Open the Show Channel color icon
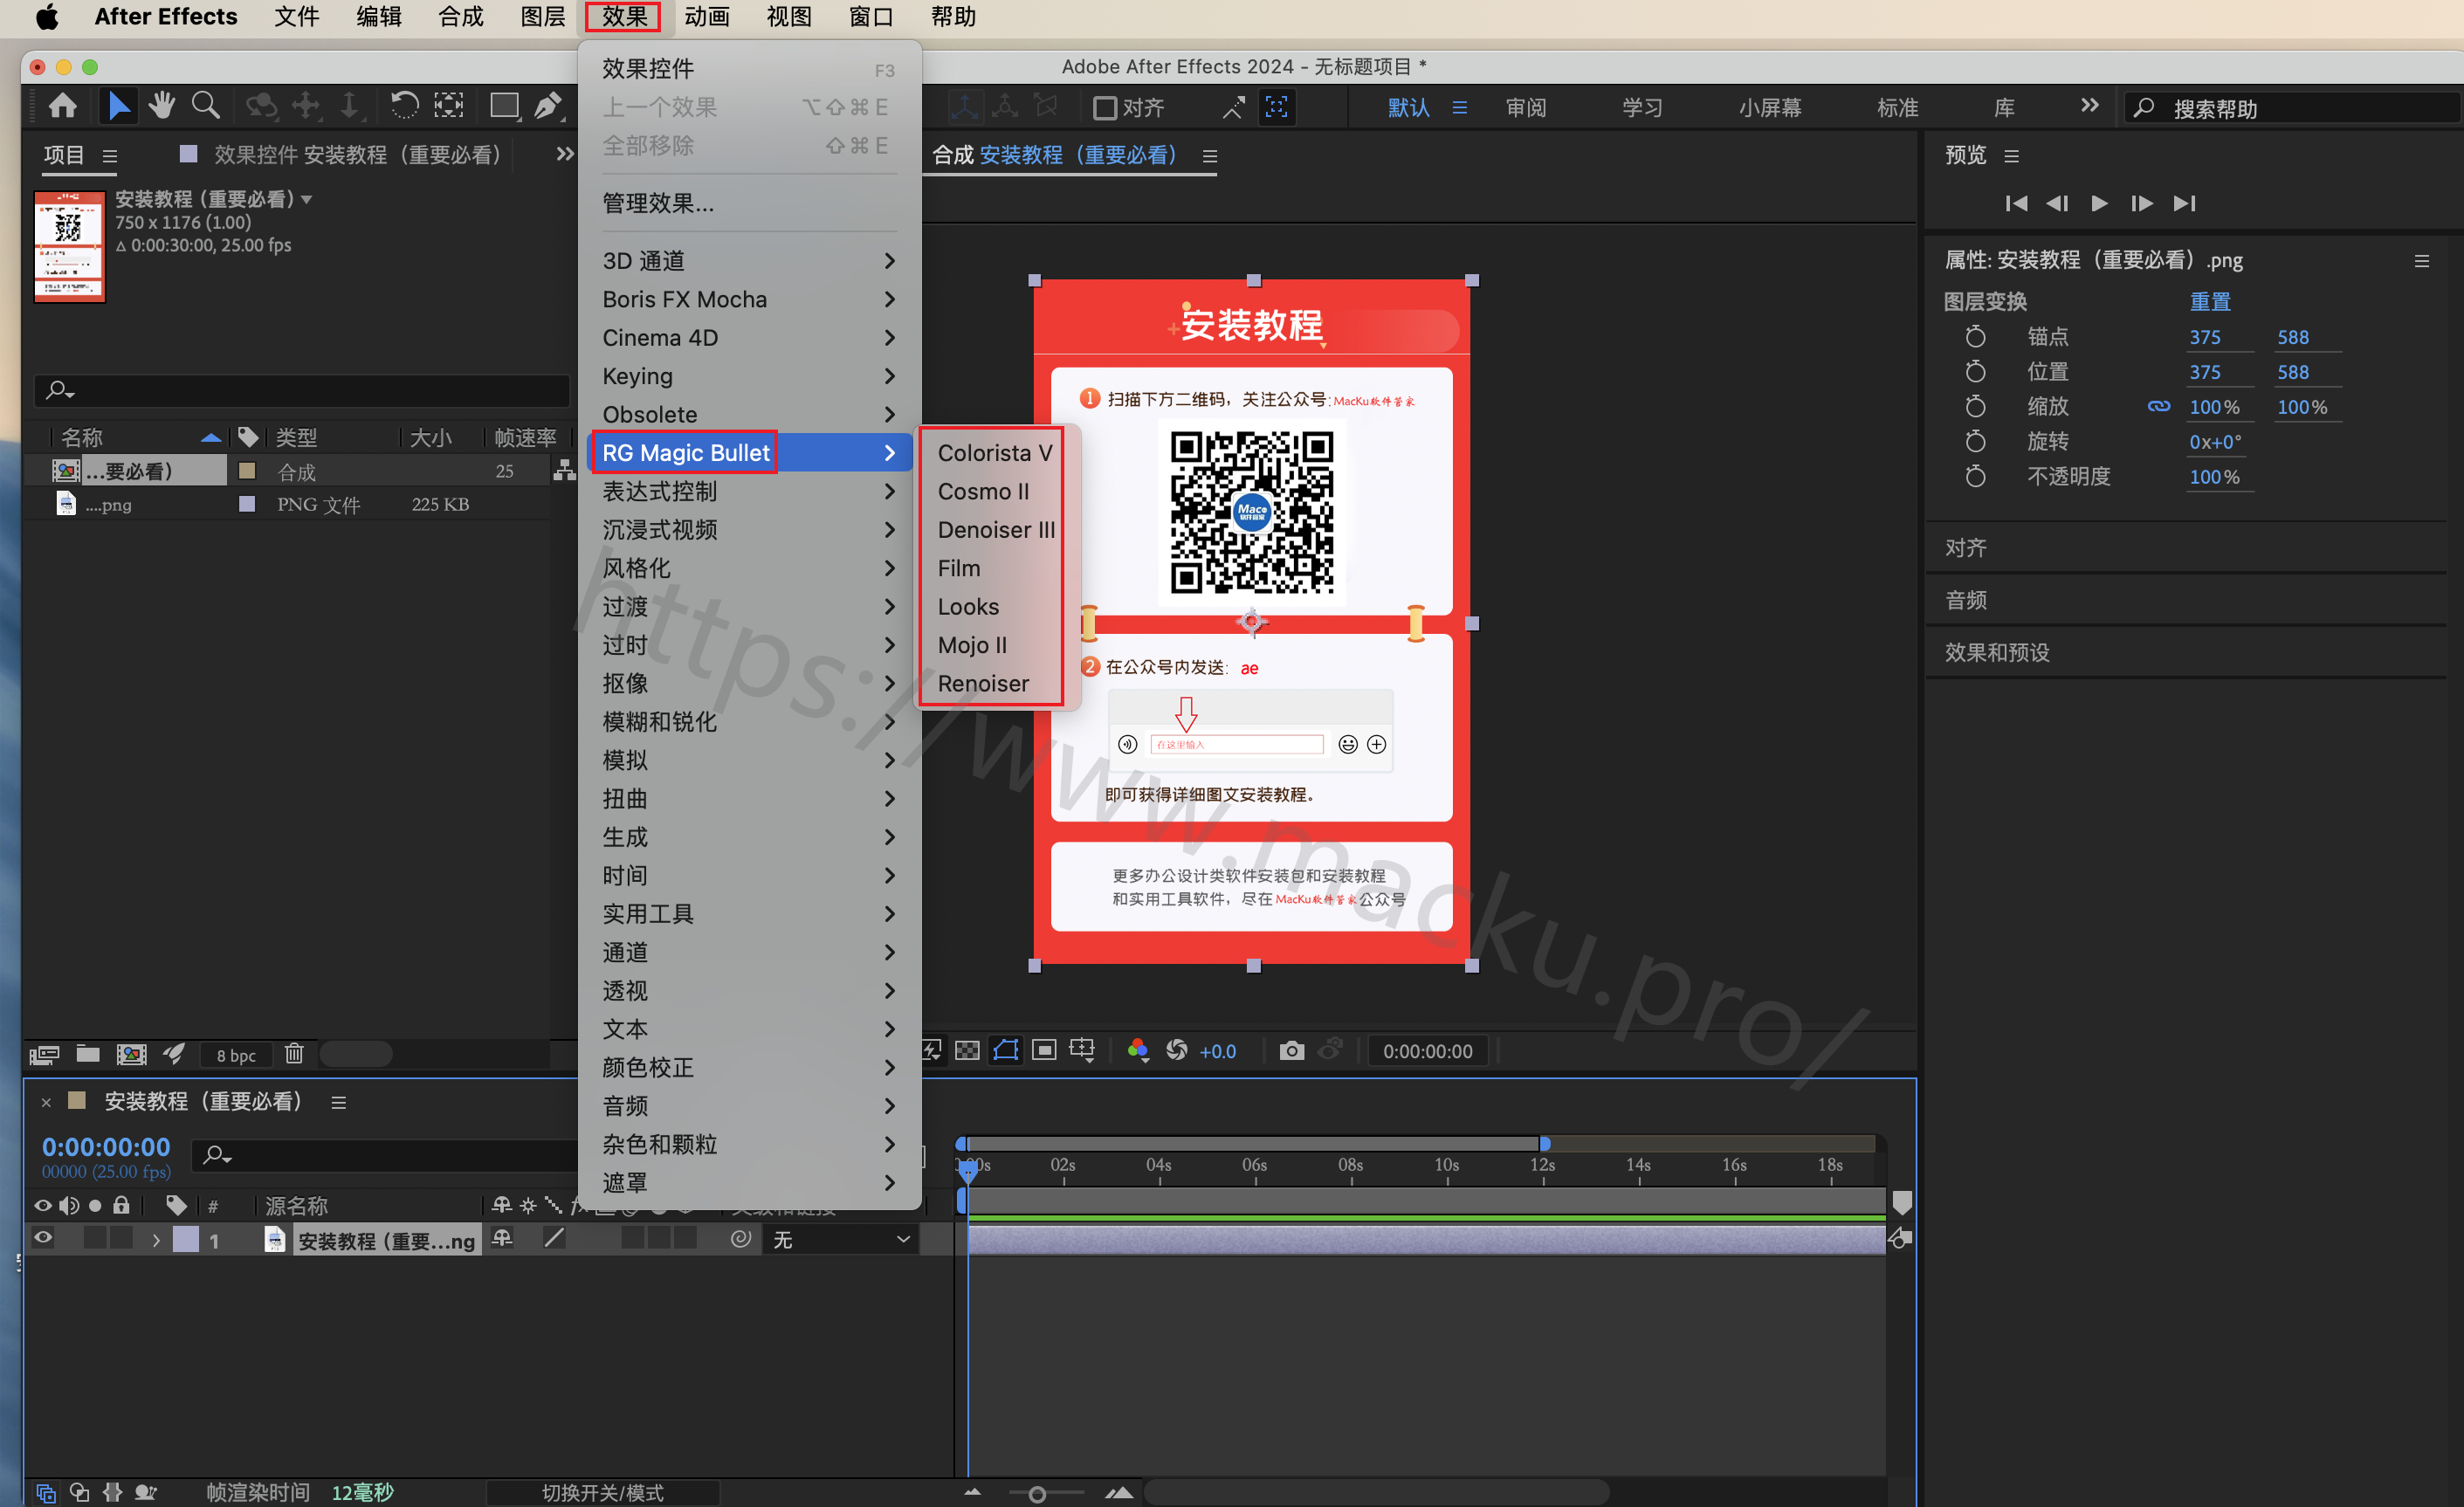This screenshot has width=2464, height=1507. pos(1137,1050)
